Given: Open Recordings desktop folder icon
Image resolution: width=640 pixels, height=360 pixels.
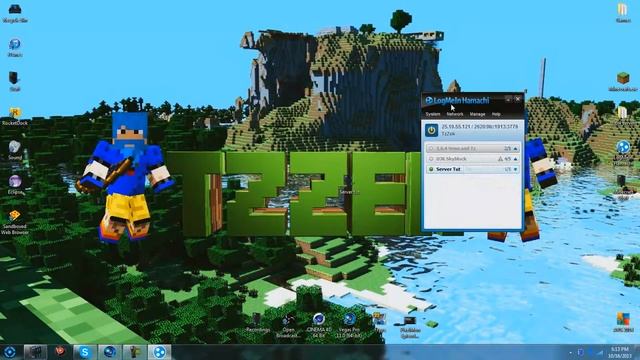Looking at the screenshot, I should (258, 323).
